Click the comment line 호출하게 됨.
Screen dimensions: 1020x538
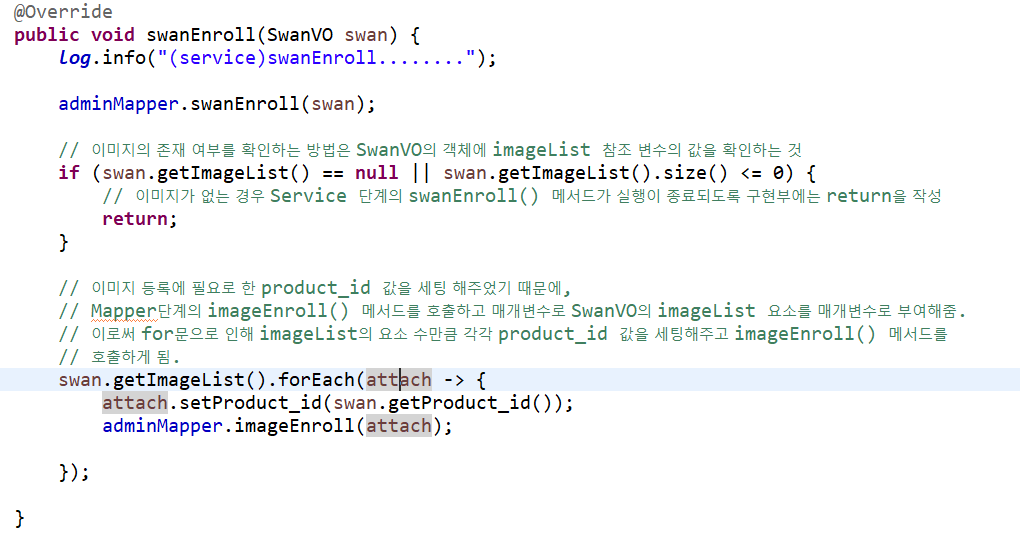(x=118, y=356)
